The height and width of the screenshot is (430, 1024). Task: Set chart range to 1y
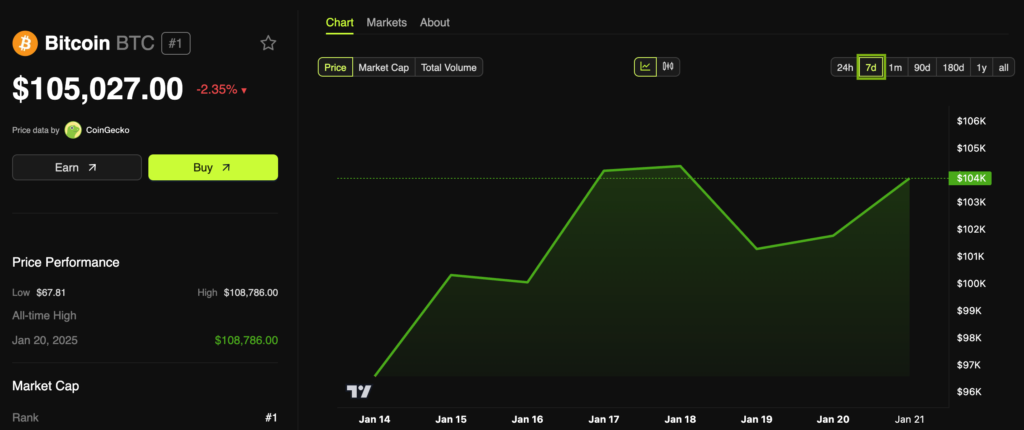tap(981, 67)
